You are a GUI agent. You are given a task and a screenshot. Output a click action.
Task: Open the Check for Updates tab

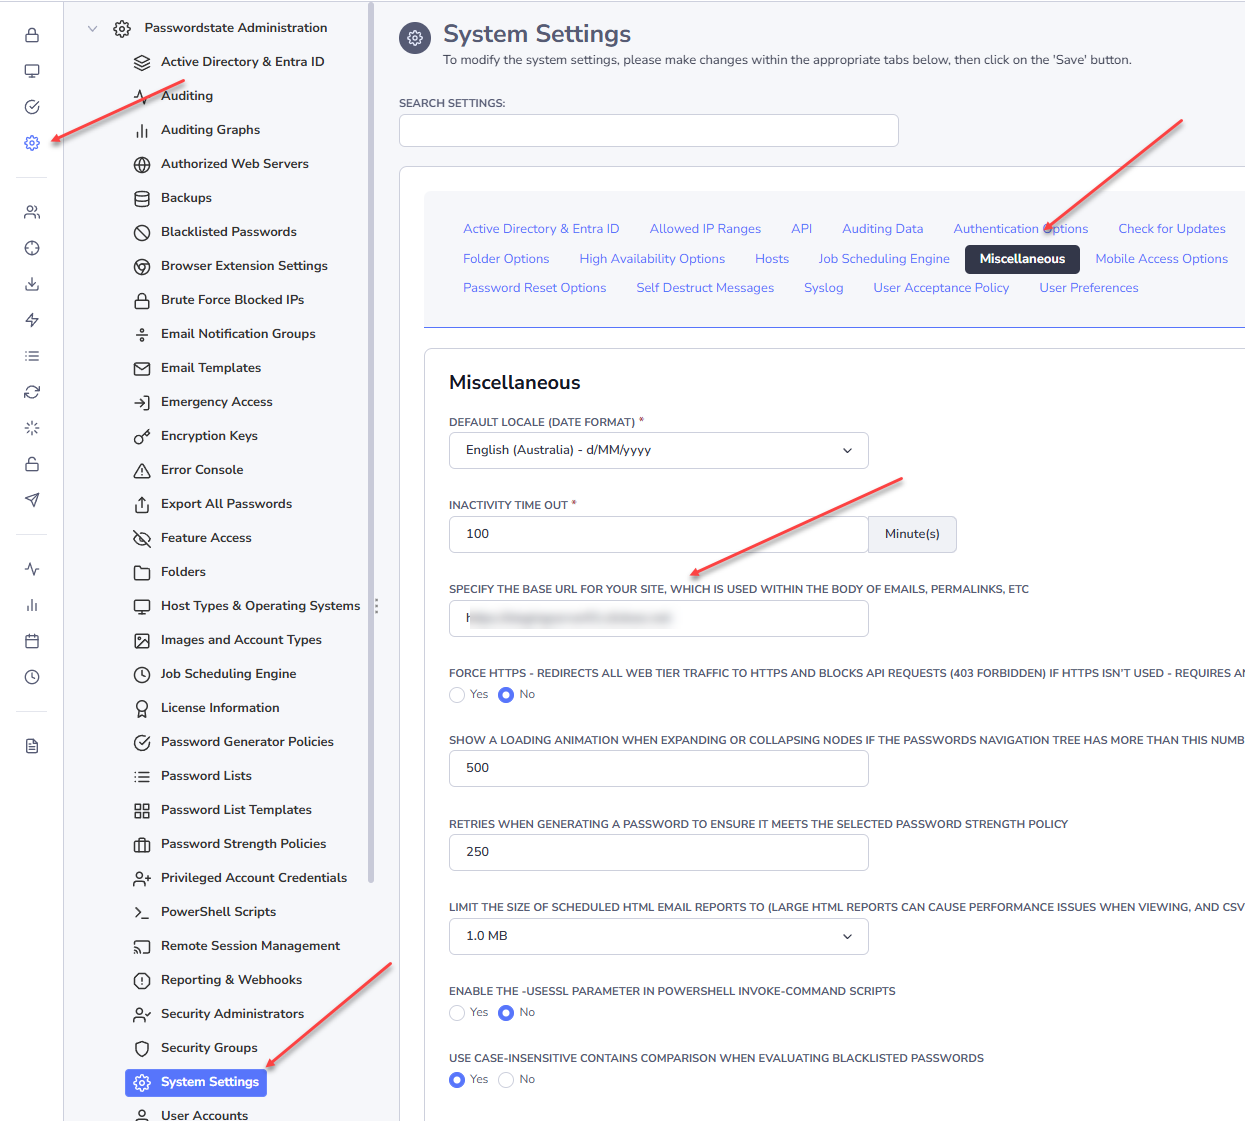[x=1172, y=229]
